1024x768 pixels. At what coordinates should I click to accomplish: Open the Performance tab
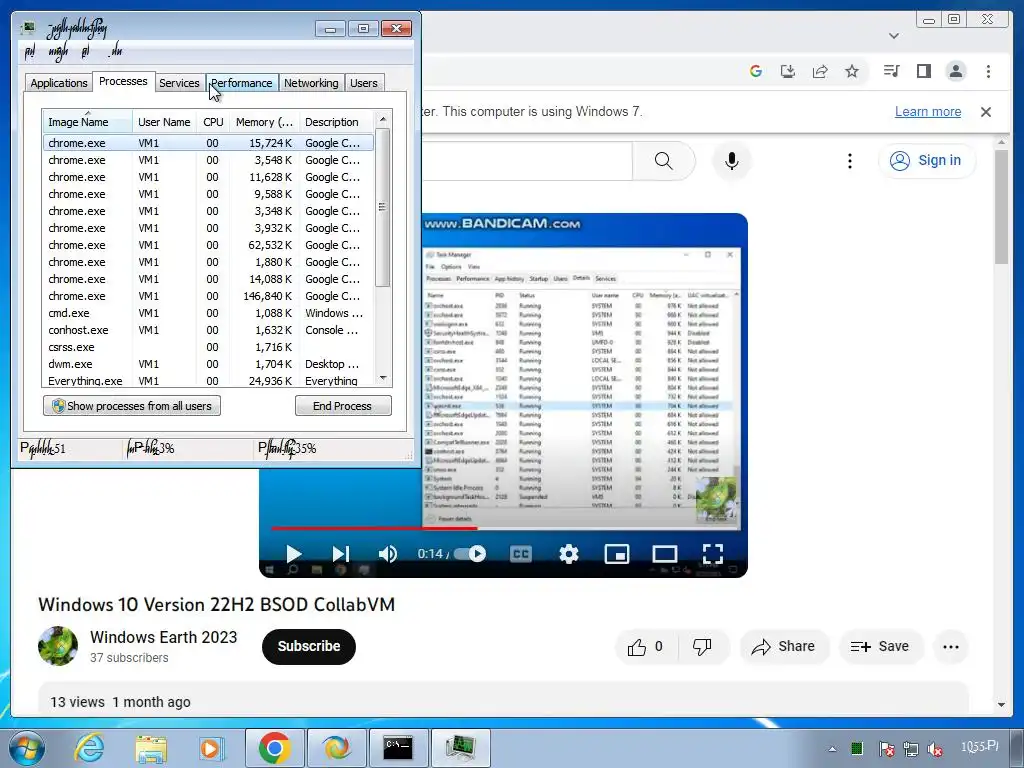click(x=242, y=83)
